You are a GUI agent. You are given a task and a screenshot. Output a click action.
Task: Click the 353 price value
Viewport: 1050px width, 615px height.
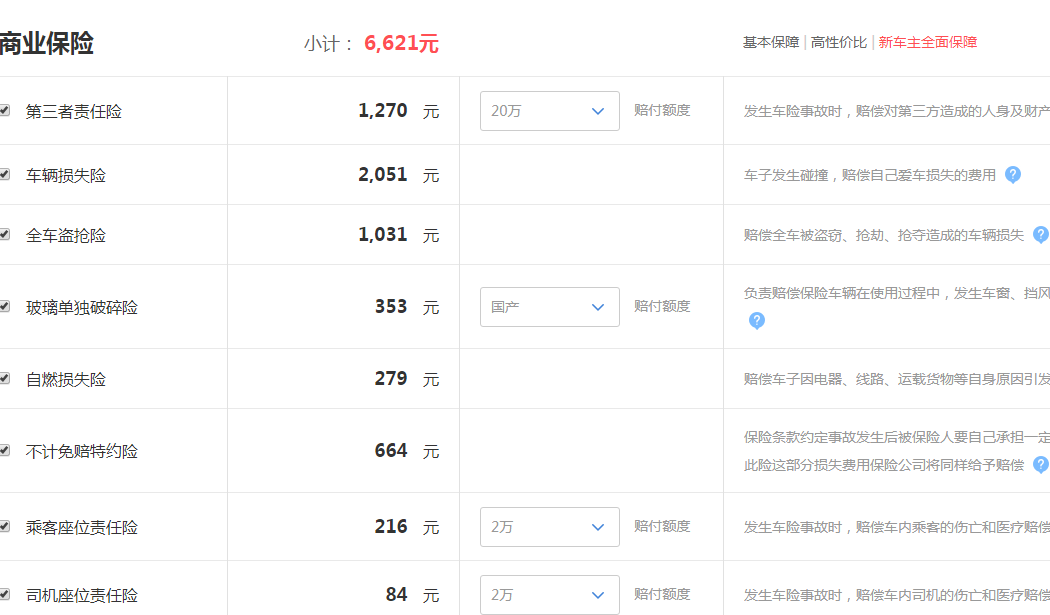coord(391,307)
